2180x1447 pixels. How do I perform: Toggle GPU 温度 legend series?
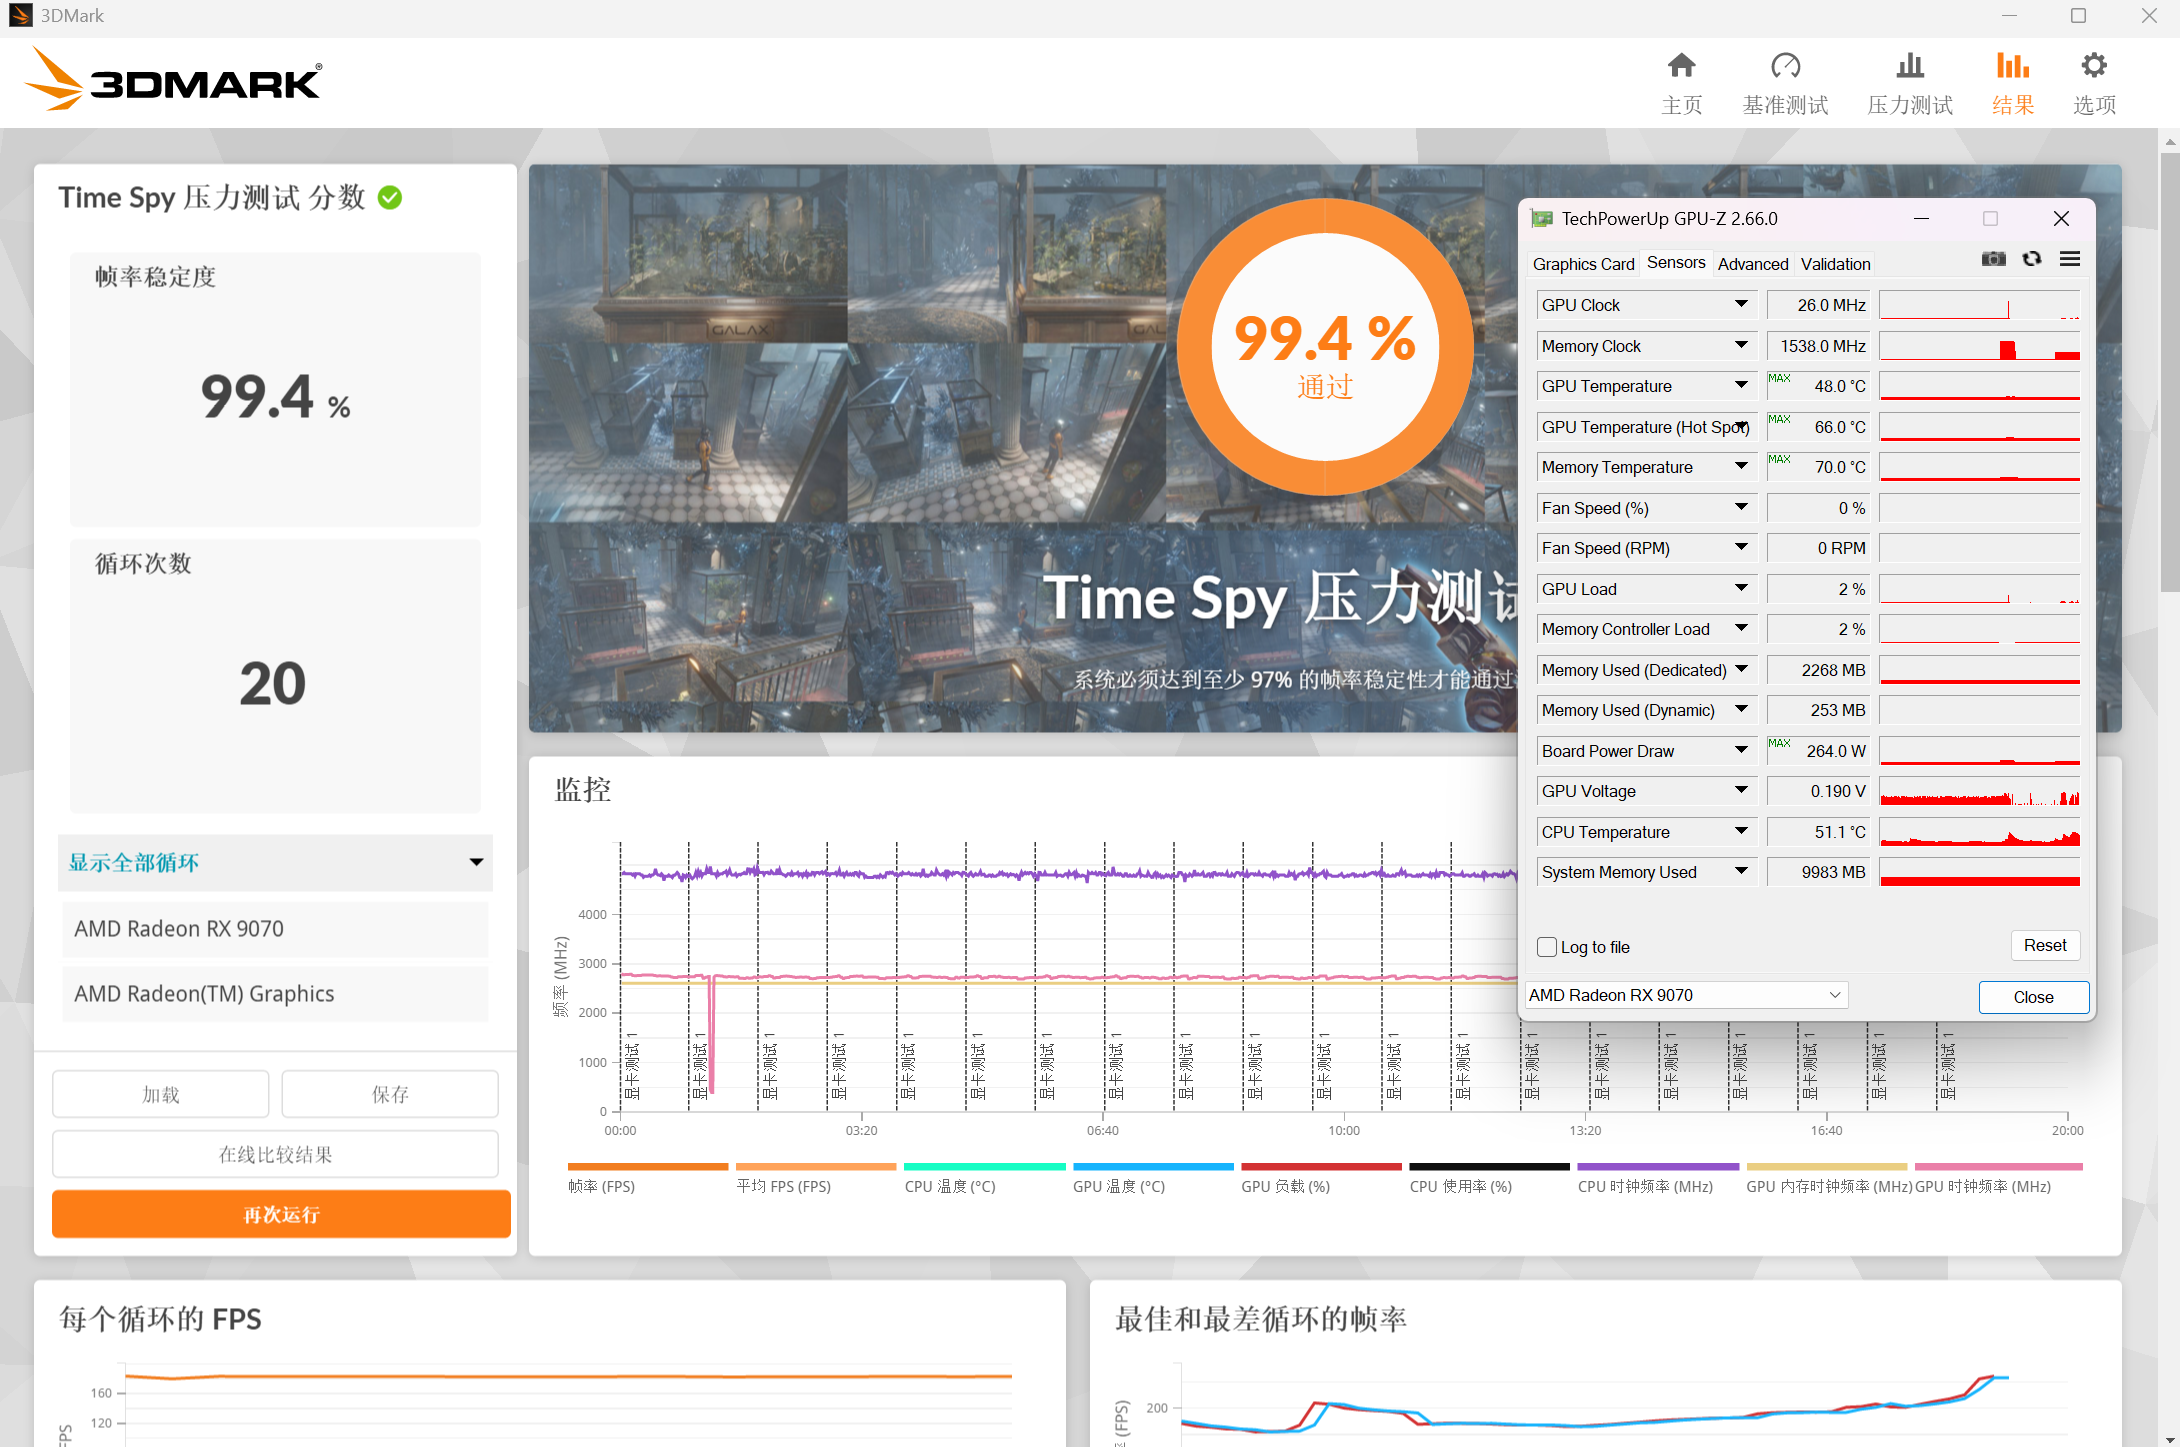pos(1118,1186)
